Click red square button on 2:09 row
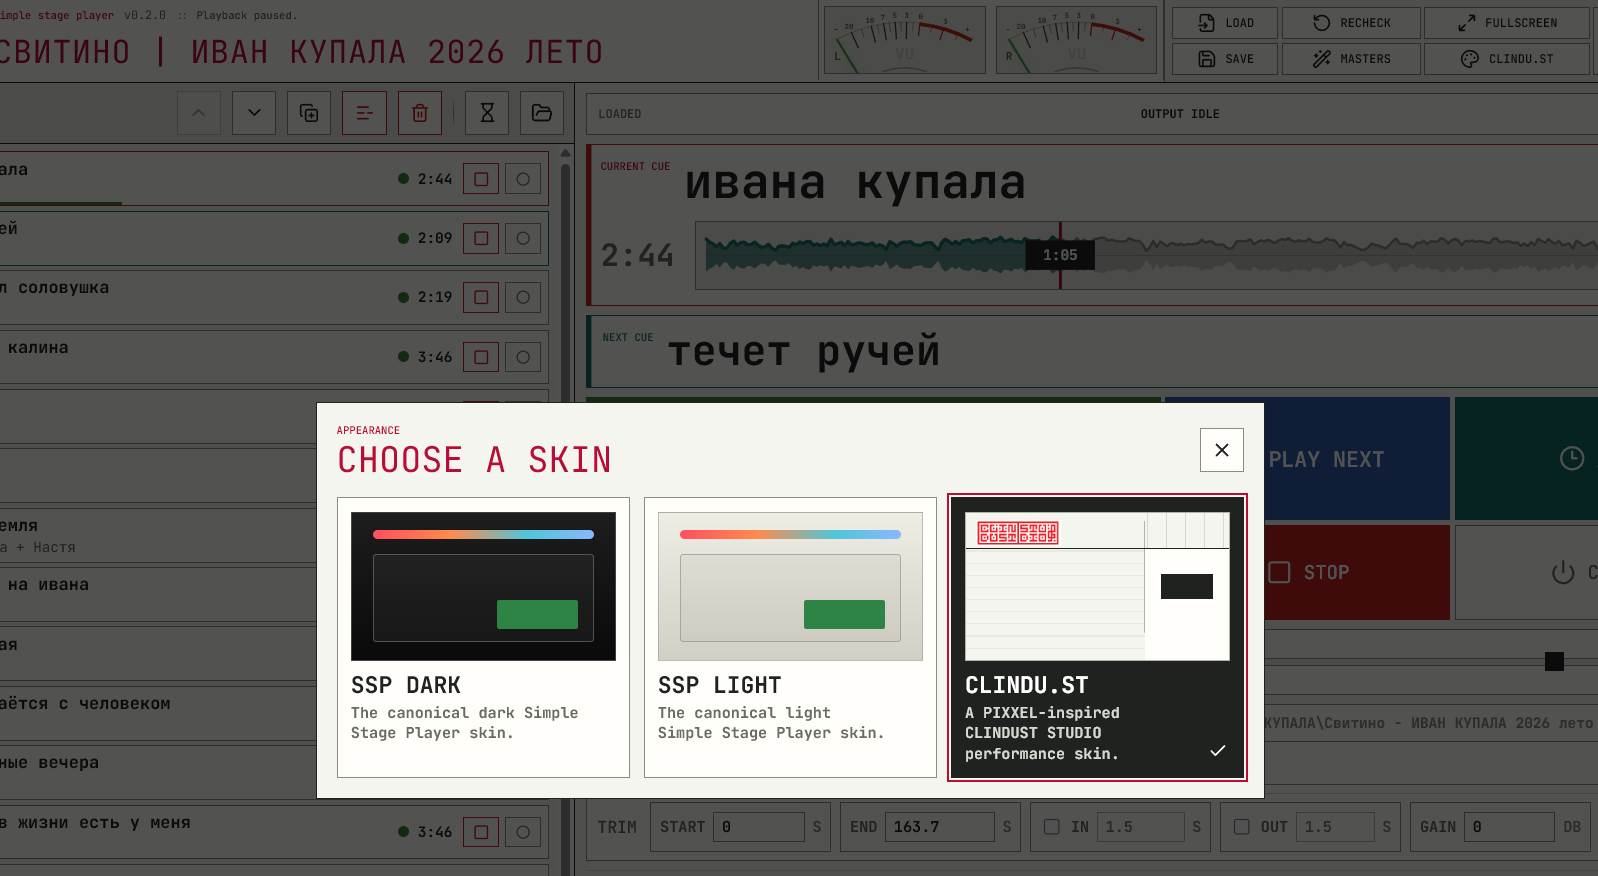1598x876 pixels. pos(481,238)
